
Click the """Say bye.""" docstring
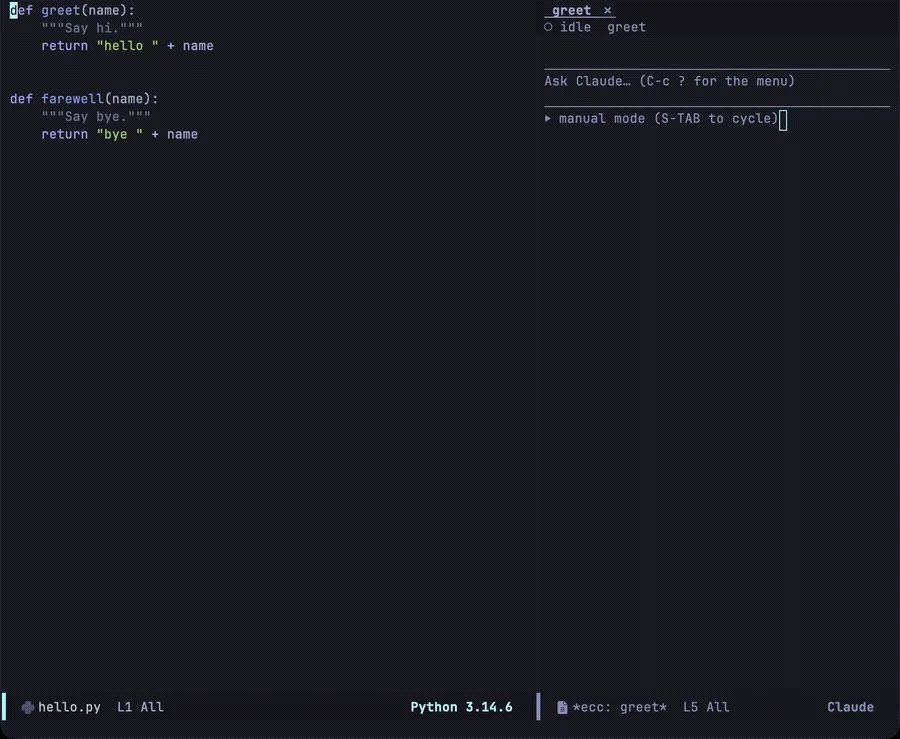96,116
